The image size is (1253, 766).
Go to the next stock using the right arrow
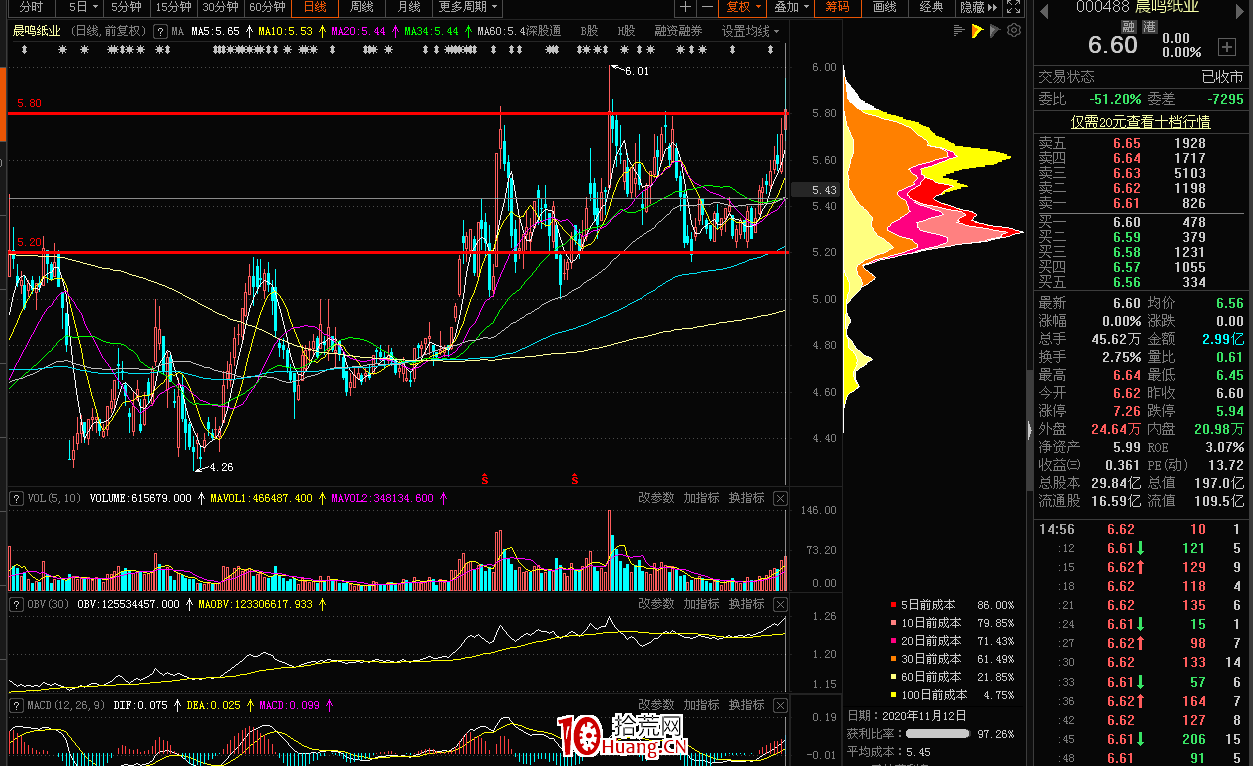[x=1240, y=10]
